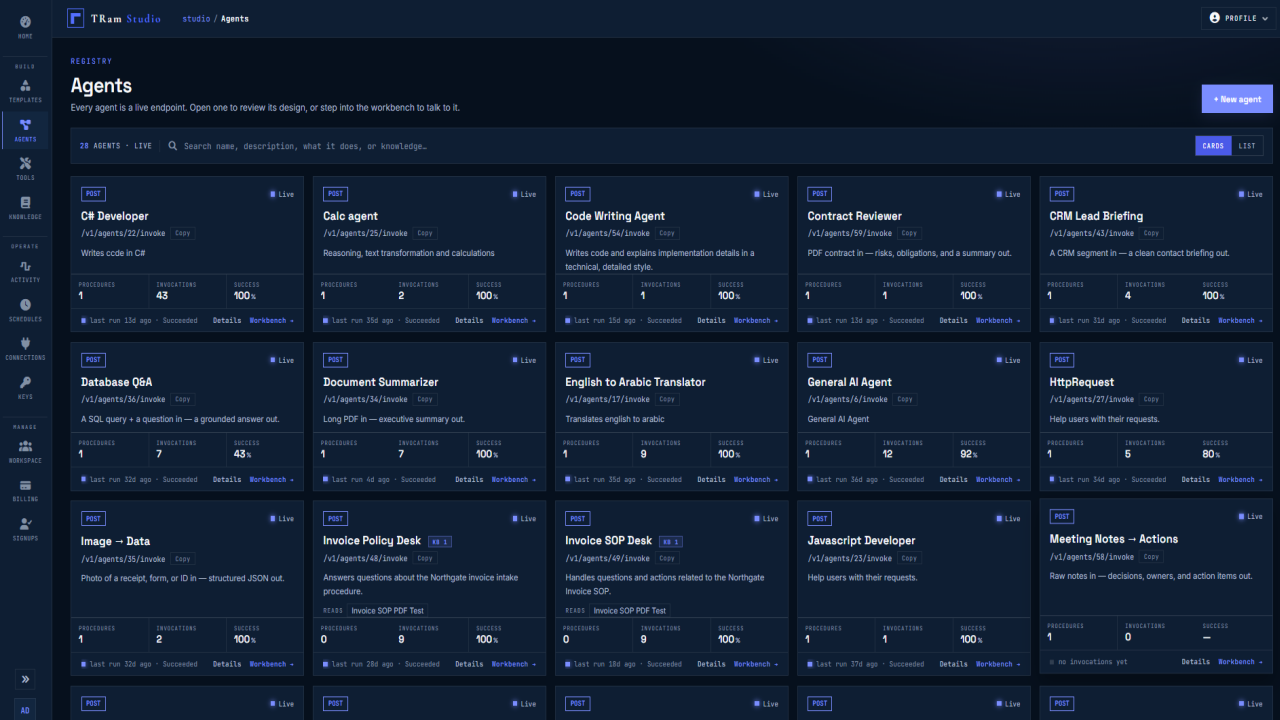The image size is (1280, 720).
Task: Open Workbench for Invoice Policy Desk
Action: click(514, 664)
